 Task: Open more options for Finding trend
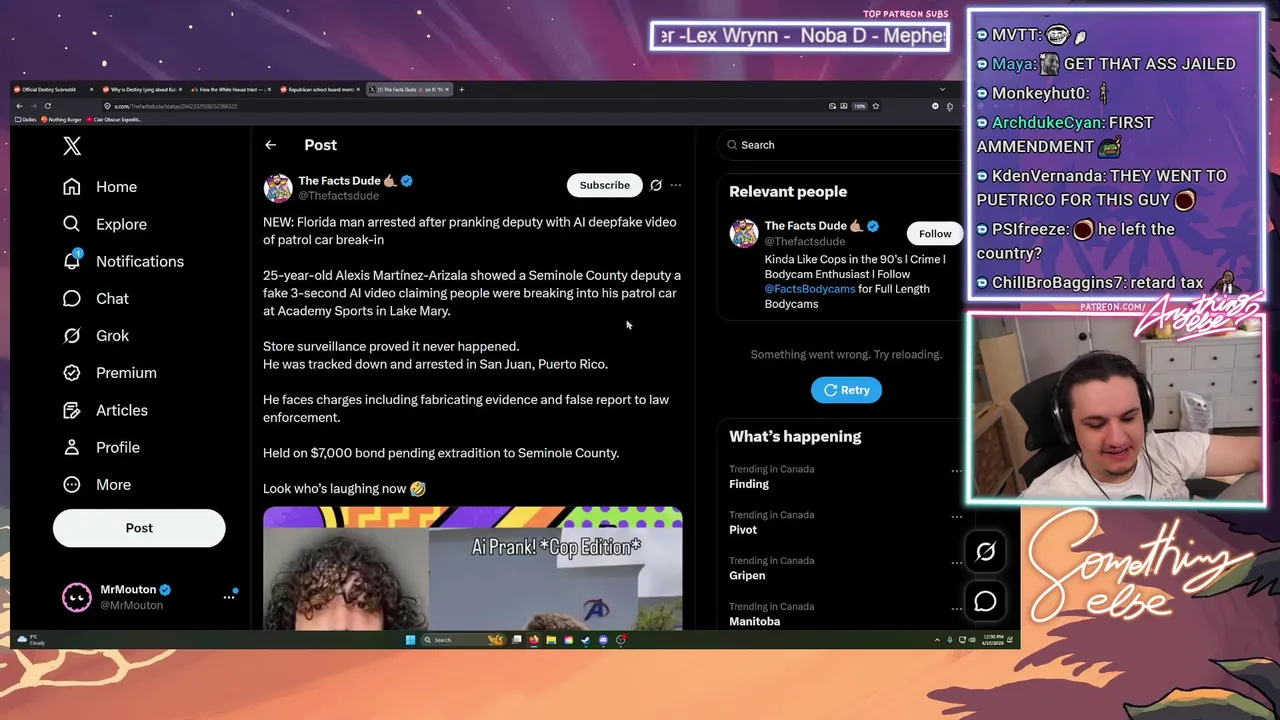956,470
